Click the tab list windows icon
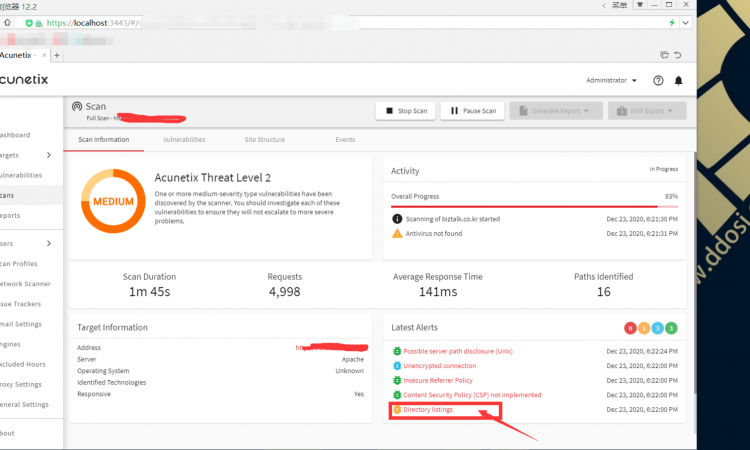The image size is (750, 450). [x=664, y=55]
